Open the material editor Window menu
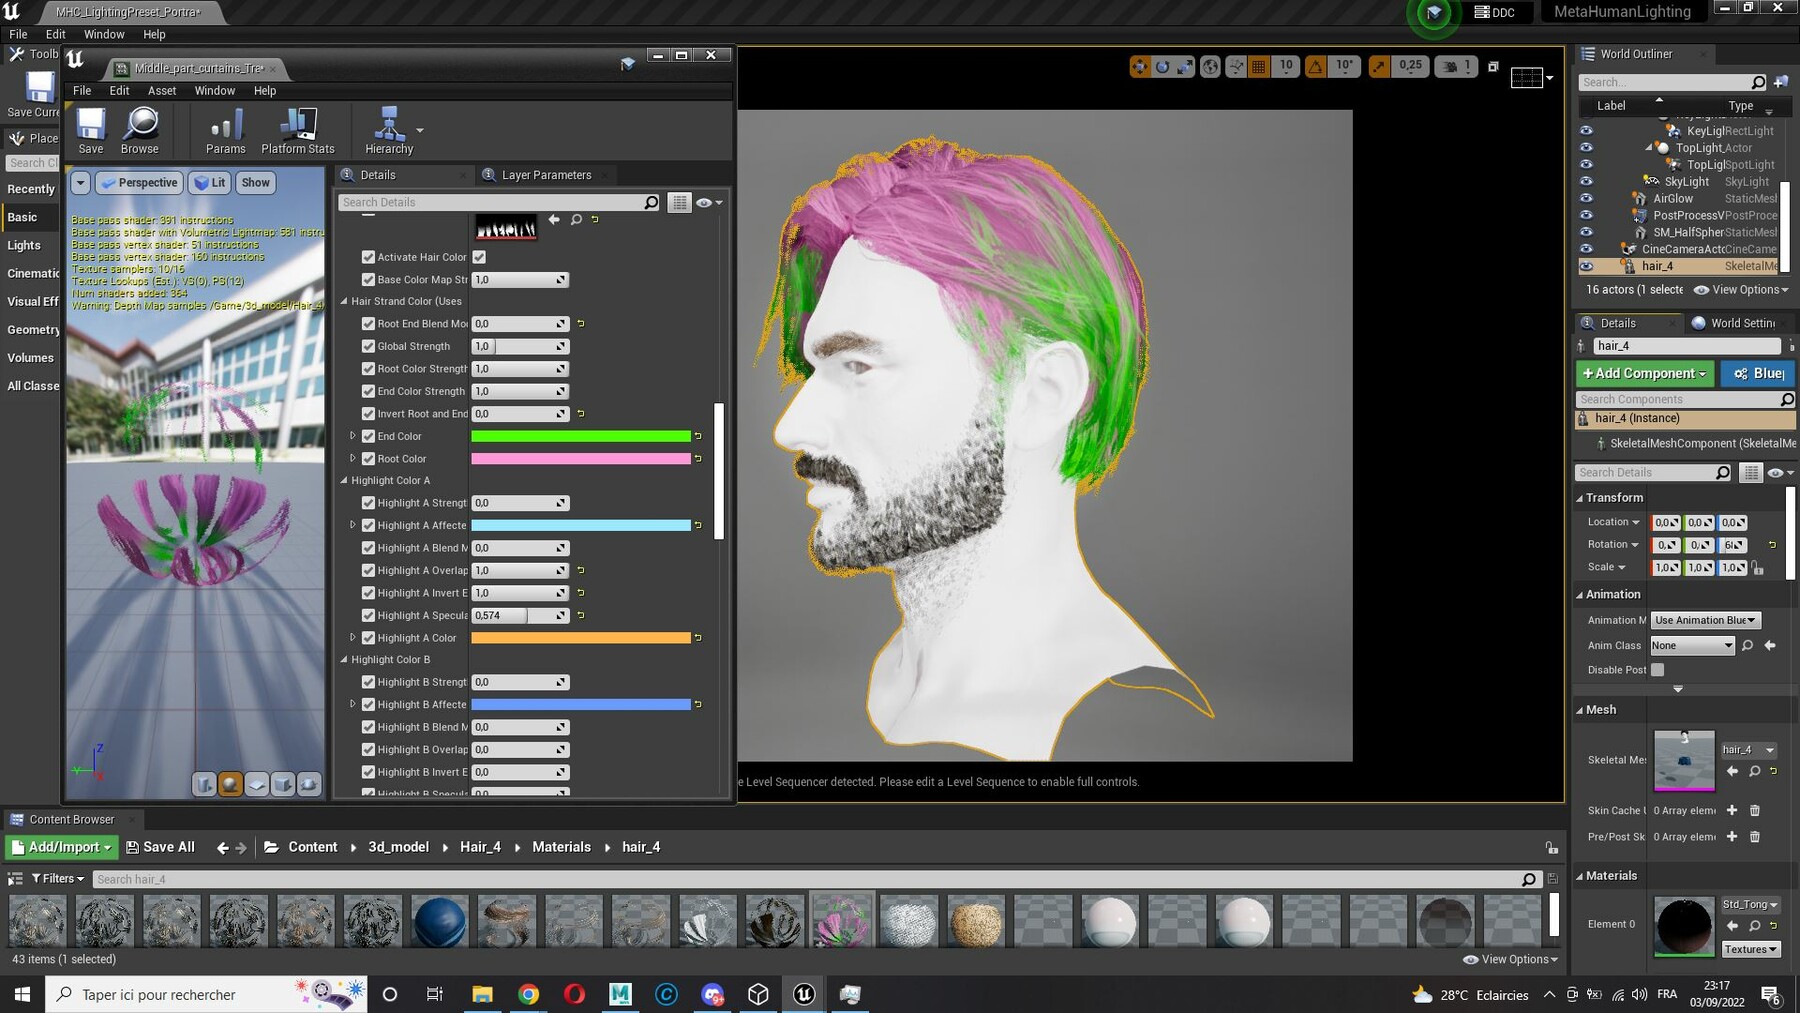The width and height of the screenshot is (1800, 1013). (215, 90)
